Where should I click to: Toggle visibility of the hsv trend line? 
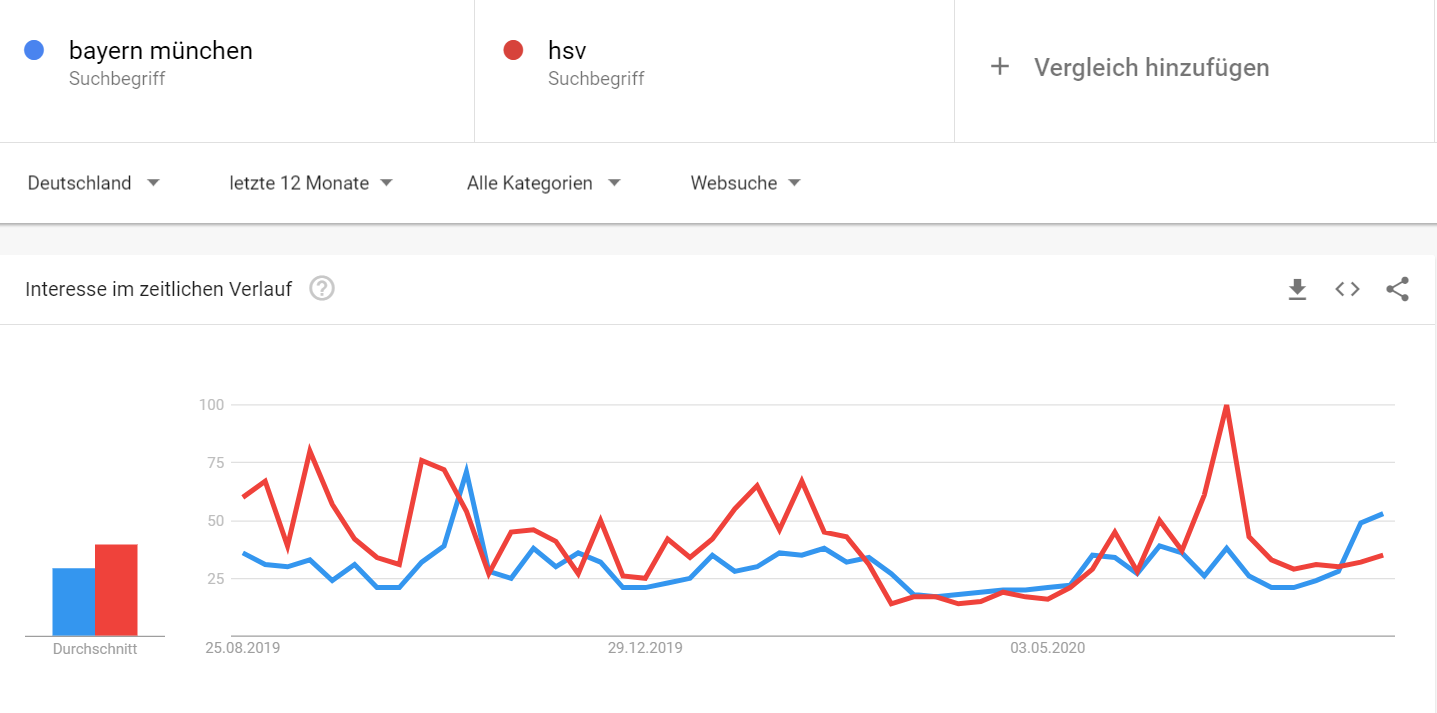(x=513, y=50)
